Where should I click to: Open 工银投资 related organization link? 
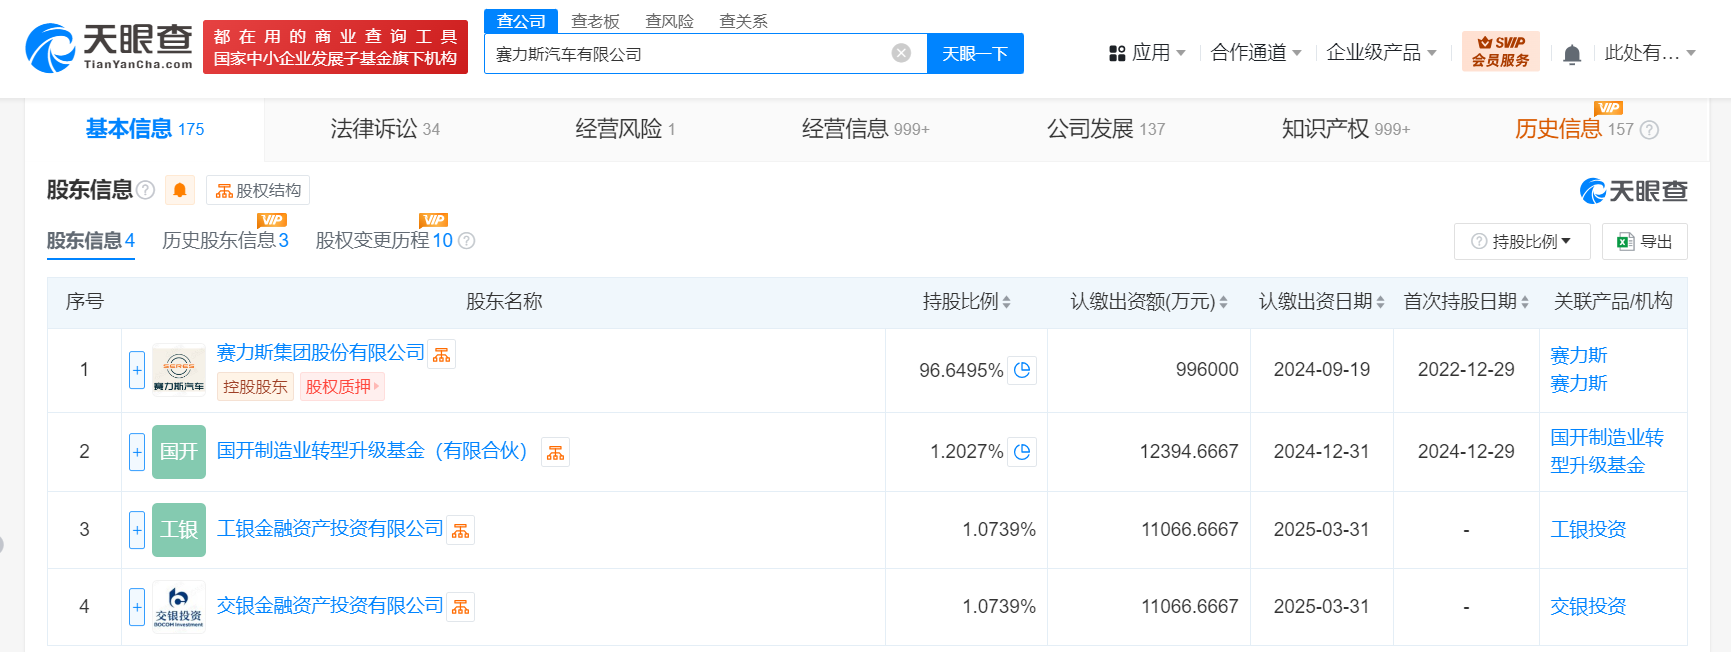pyautogui.click(x=1588, y=530)
